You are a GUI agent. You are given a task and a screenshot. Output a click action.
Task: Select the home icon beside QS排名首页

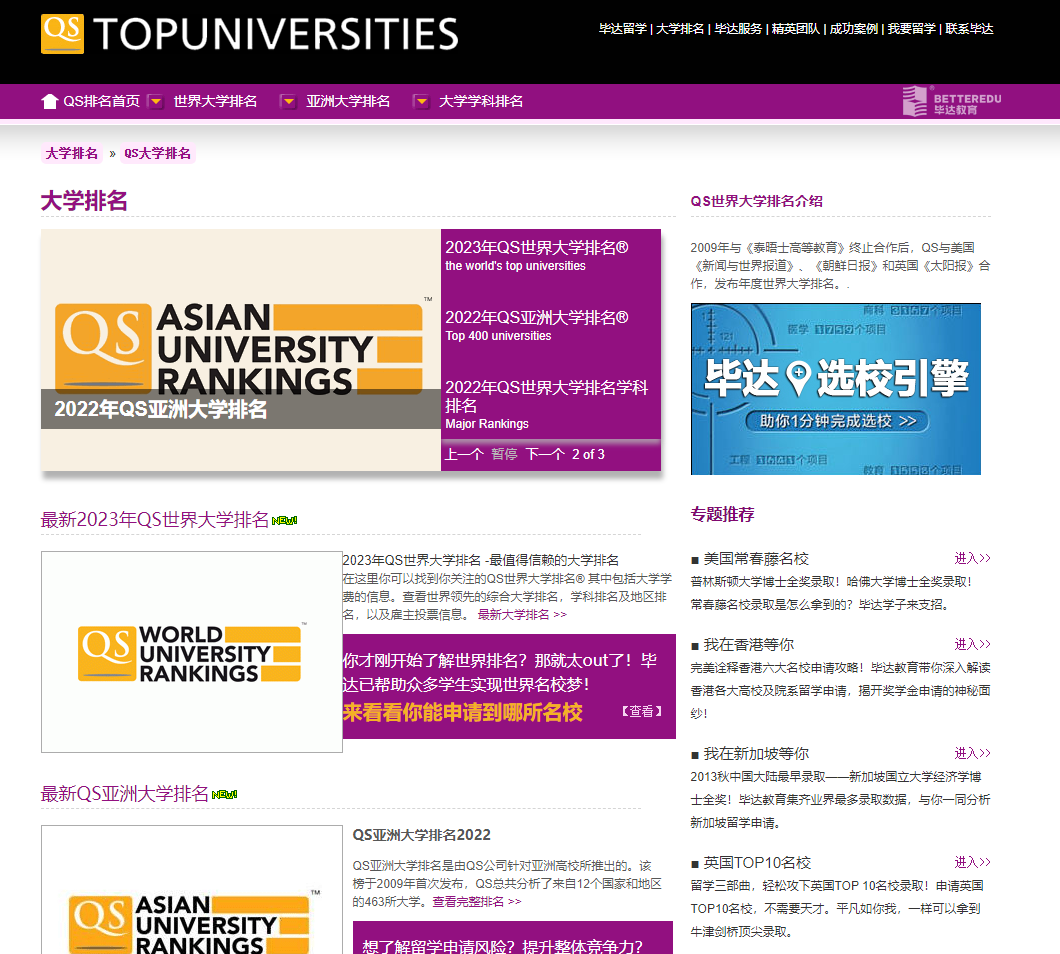(x=49, y=100)
